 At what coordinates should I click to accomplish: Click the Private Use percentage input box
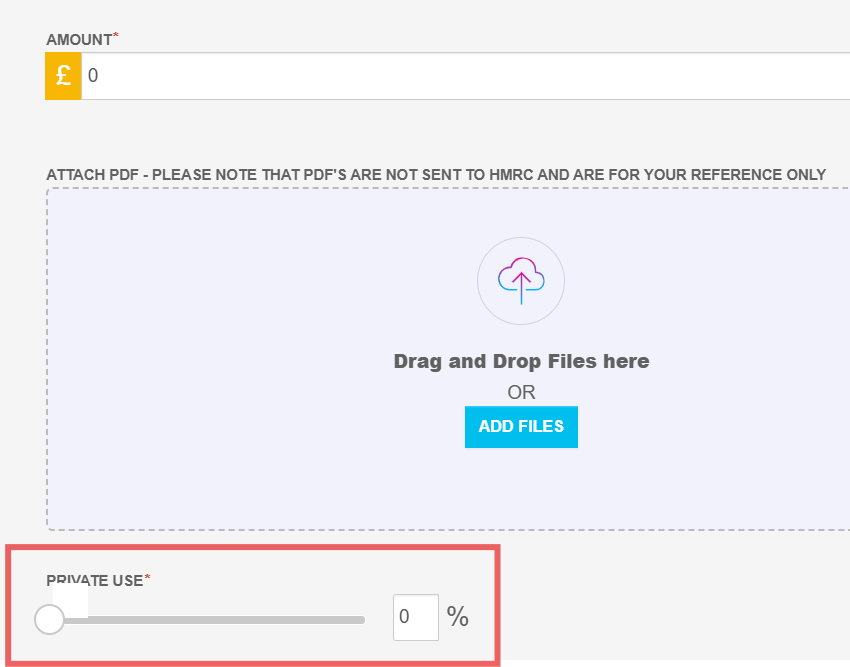click(416, 617)
